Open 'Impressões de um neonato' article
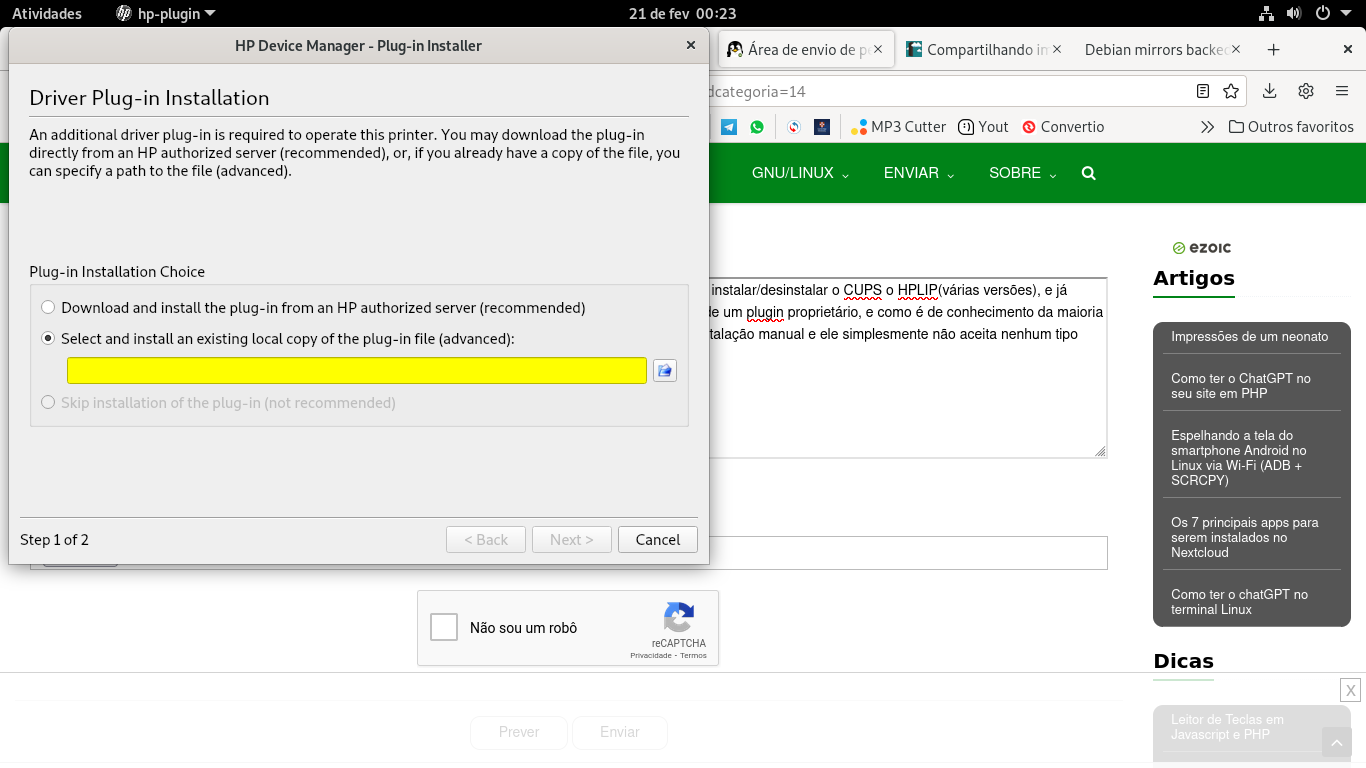This screenshot has height=768, width=1366. pos(1250,337)
